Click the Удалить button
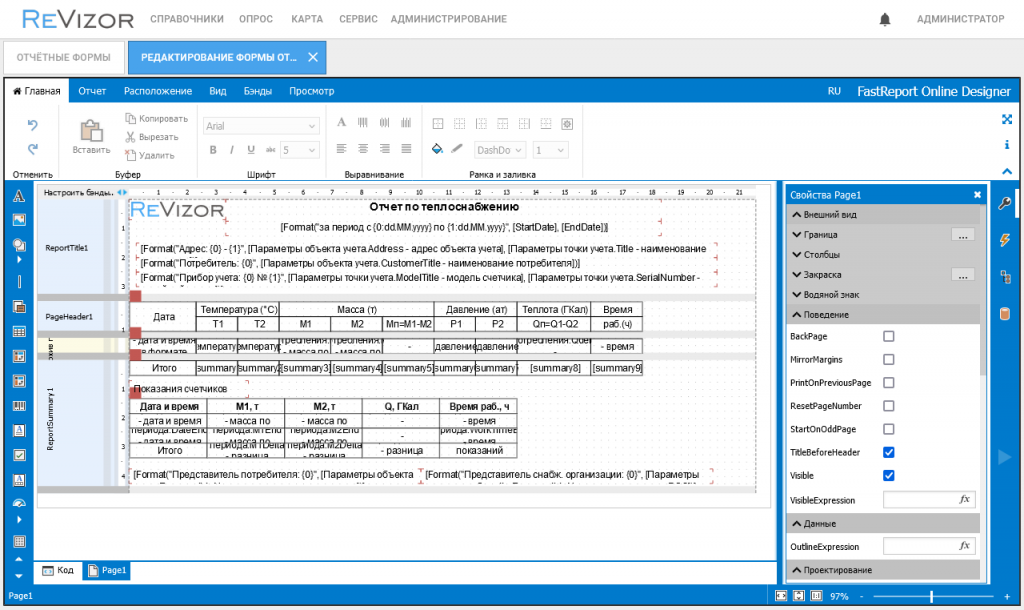This screenshot has width=1024, height=610. (x=150, y=155)
